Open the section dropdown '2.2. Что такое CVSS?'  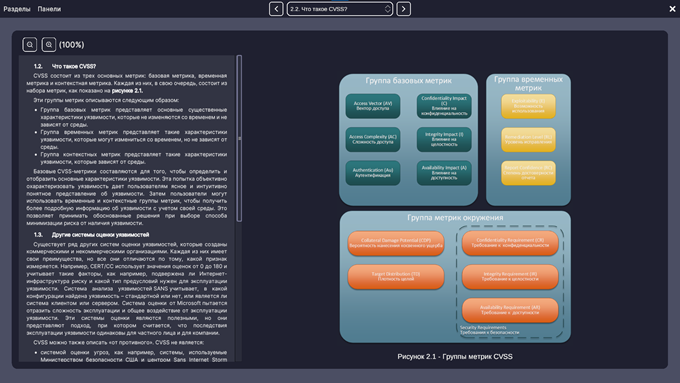coord(340,9)
